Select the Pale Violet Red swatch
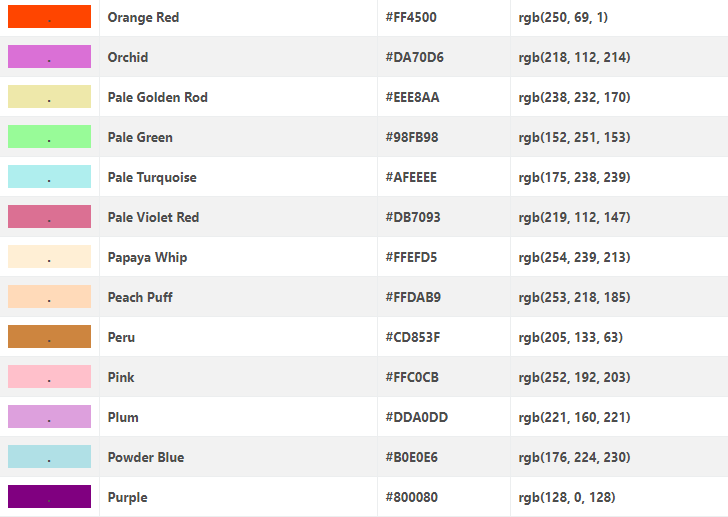The height and width of the screenshot is (517, 728). click(x=49, y=217)
